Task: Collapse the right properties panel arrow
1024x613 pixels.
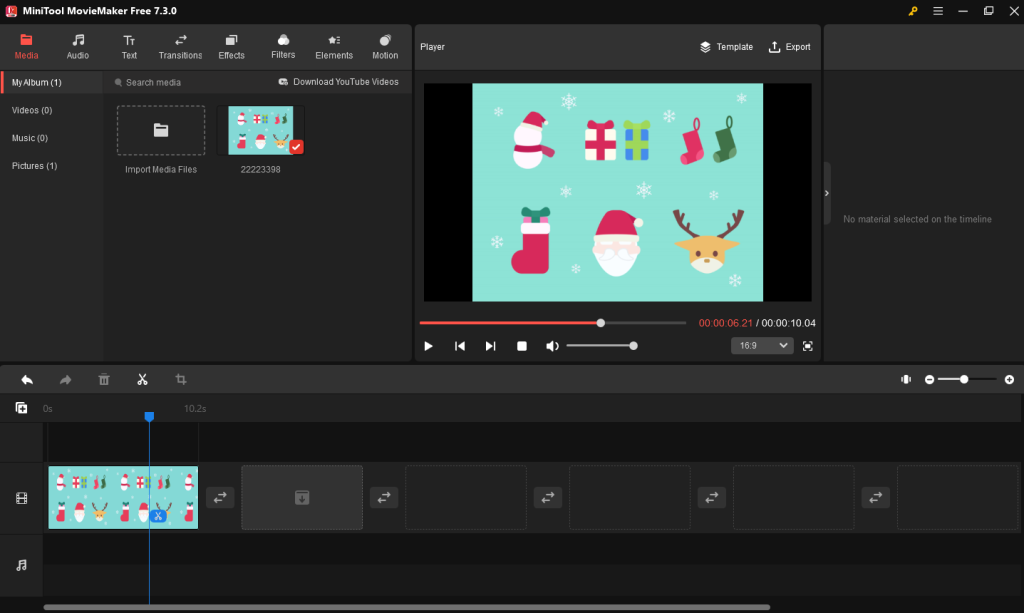Action: 827,193
